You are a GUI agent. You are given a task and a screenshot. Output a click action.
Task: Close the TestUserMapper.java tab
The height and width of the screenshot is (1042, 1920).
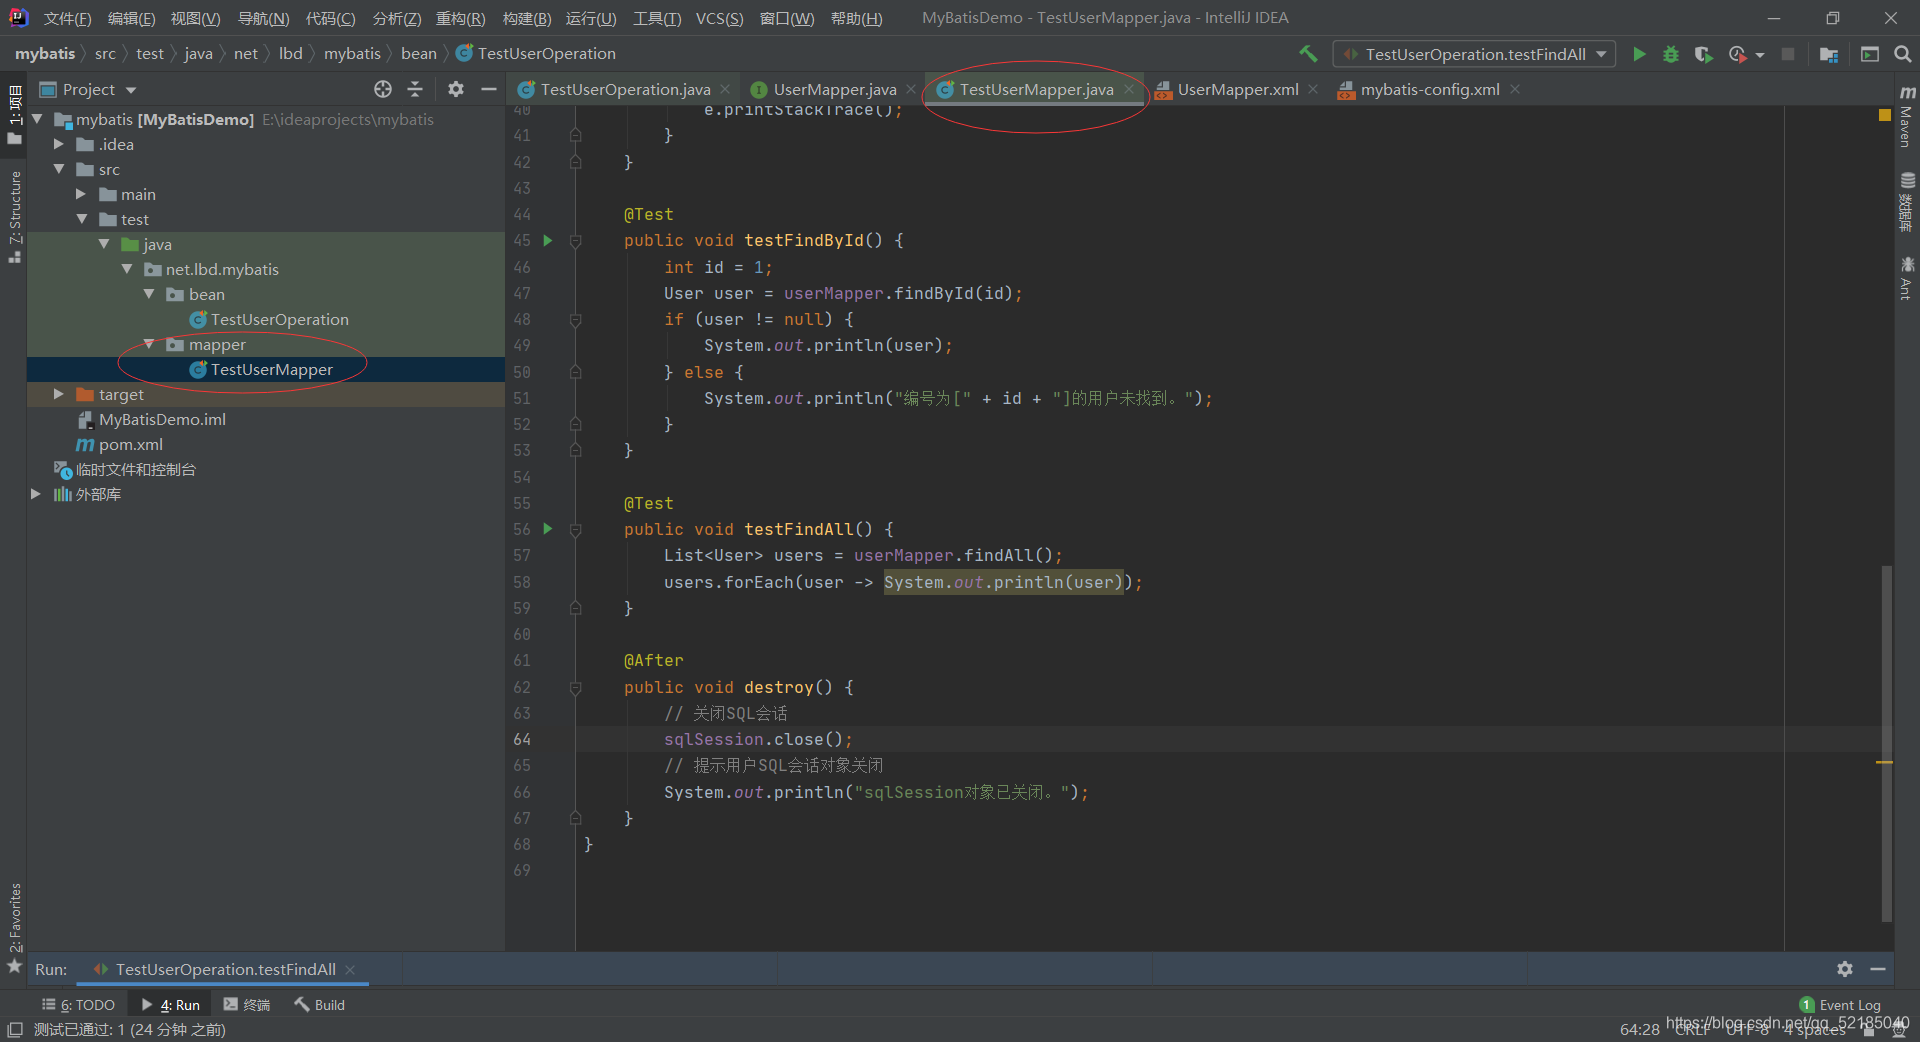click(1129, 89)
